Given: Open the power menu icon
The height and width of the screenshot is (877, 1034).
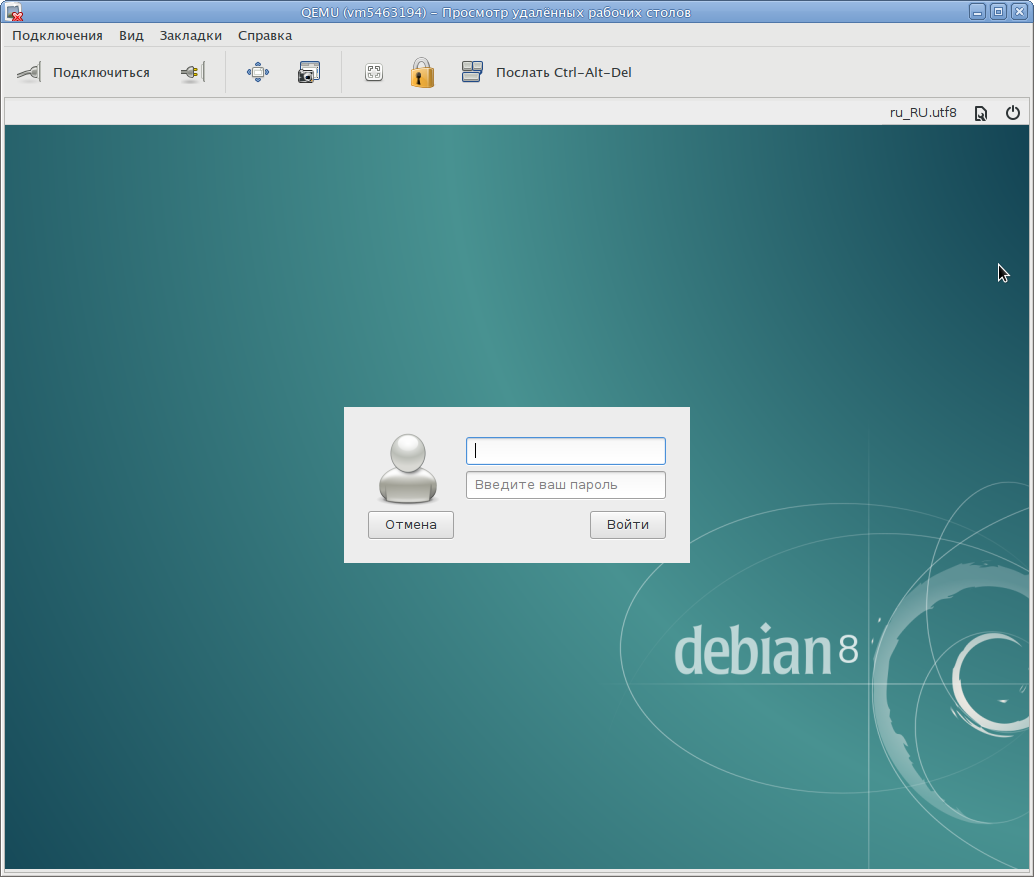Looking at the screenshot, I should [x=1012, y=113].
